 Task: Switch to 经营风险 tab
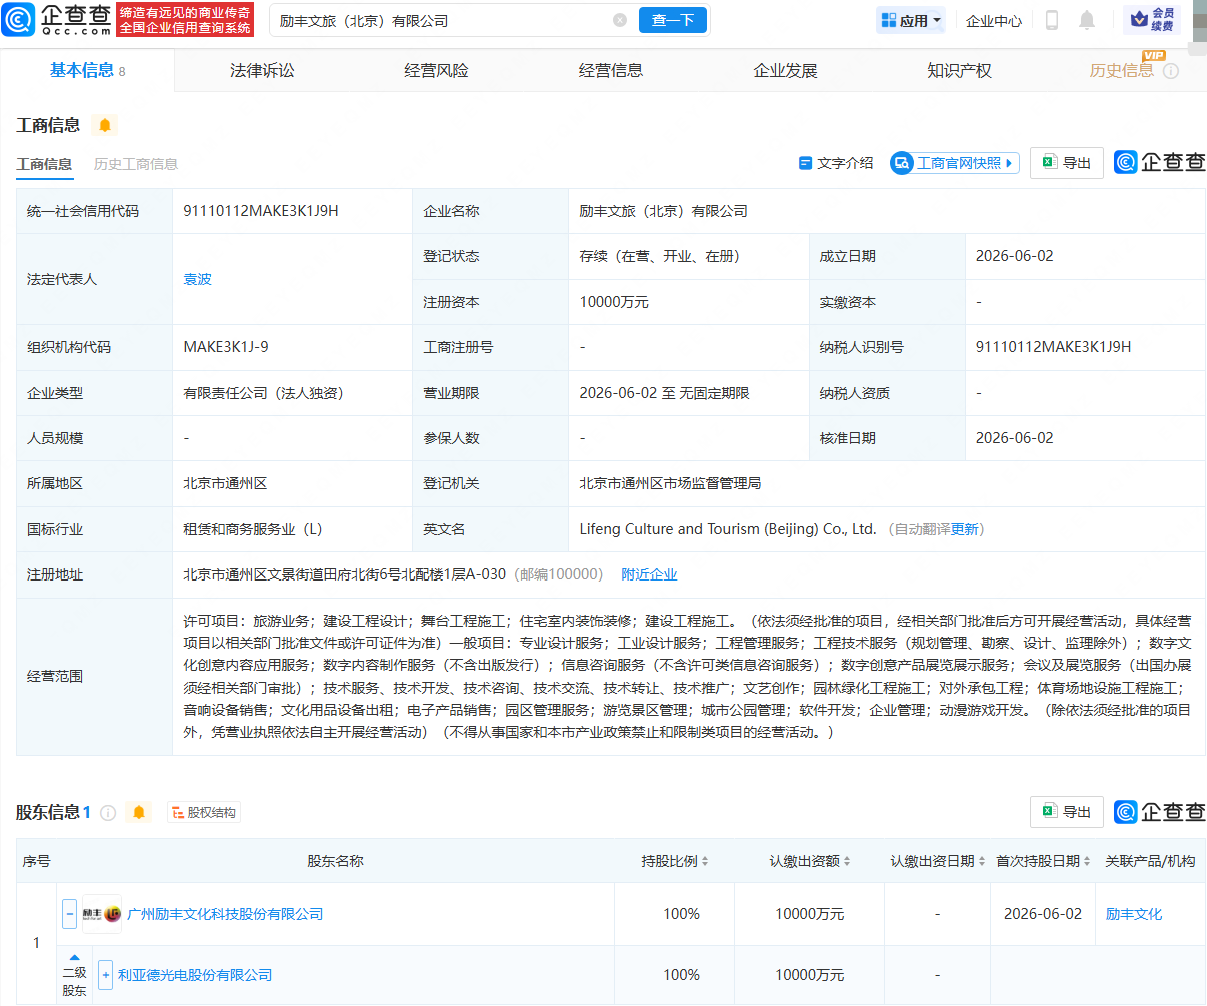pyautogui.click(x=436, y=70)
